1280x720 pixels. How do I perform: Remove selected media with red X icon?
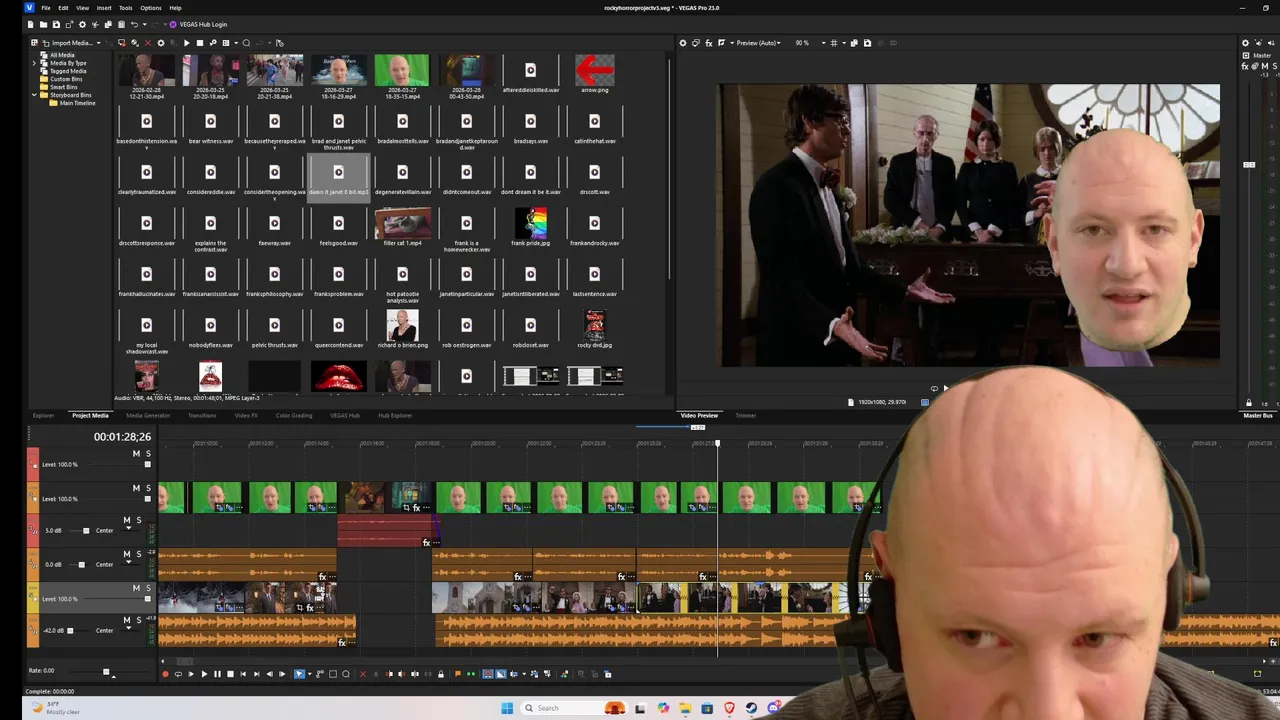(x=148, y=43)
